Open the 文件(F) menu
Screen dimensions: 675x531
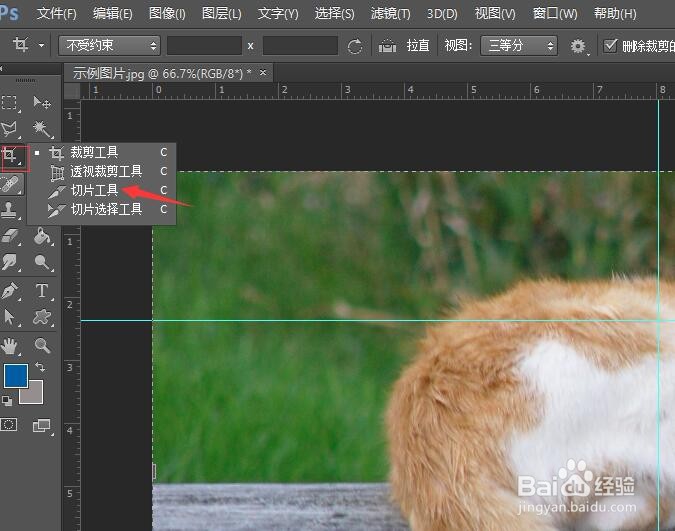57,14
